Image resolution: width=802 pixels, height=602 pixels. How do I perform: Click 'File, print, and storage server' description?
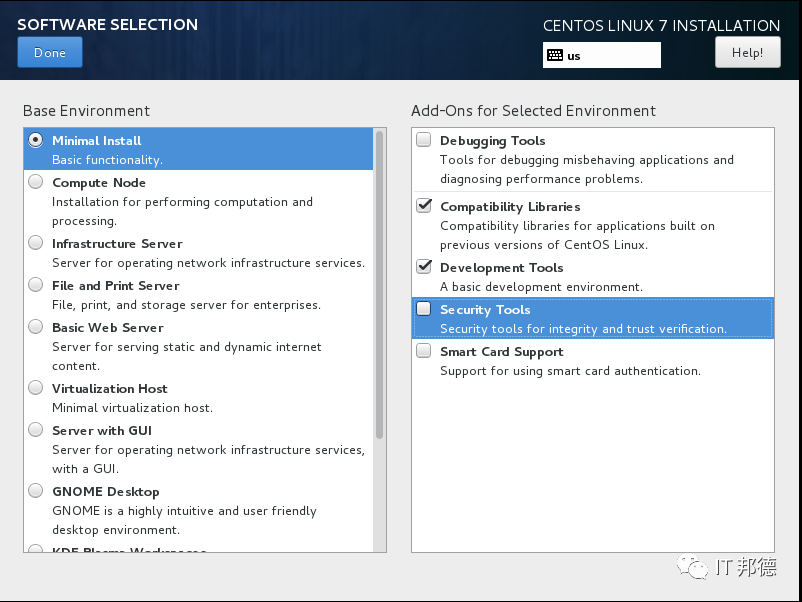click(x=187, y=305)
